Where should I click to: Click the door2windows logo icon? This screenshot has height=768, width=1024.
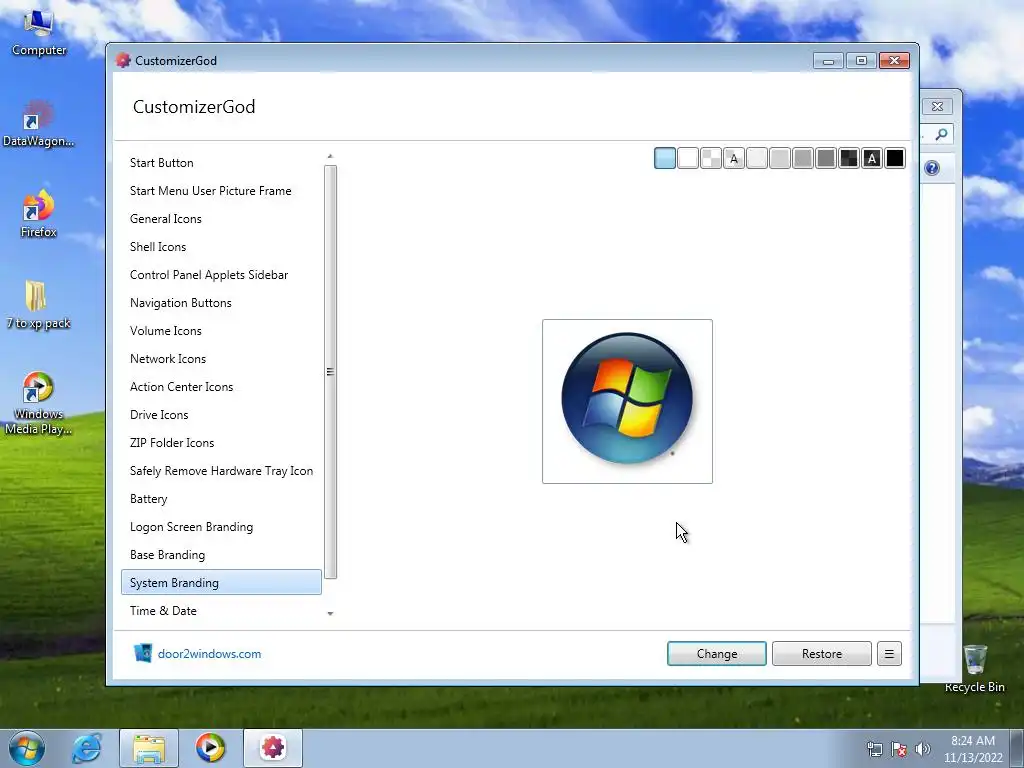click(142, 653)
